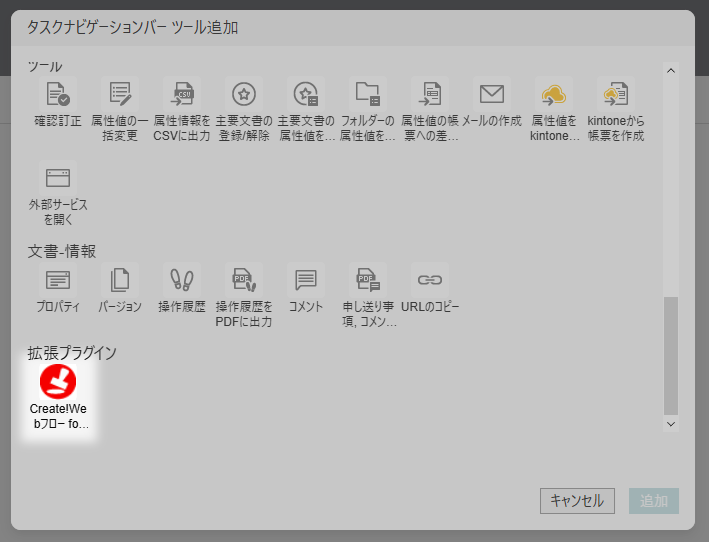Click the vertical scrollbar thumb
Image resolution: width=709 pixels, height=542 pixels.
tap(671, 356)
